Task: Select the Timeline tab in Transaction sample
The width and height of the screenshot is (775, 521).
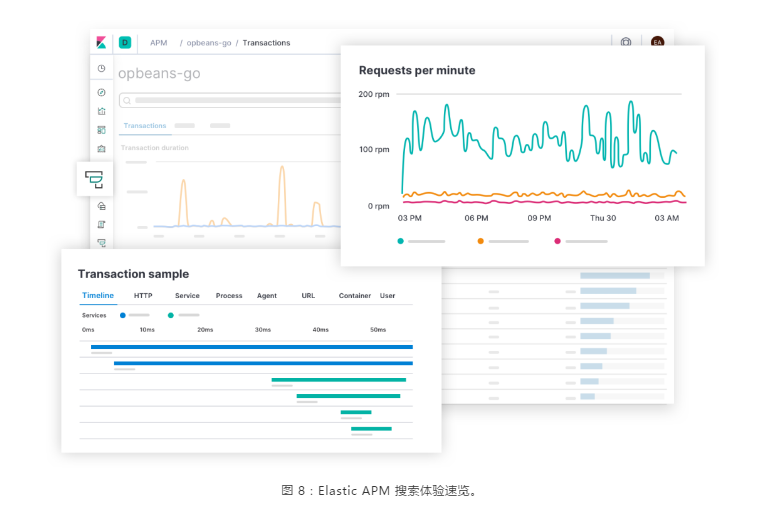Action: coord(98,295)
